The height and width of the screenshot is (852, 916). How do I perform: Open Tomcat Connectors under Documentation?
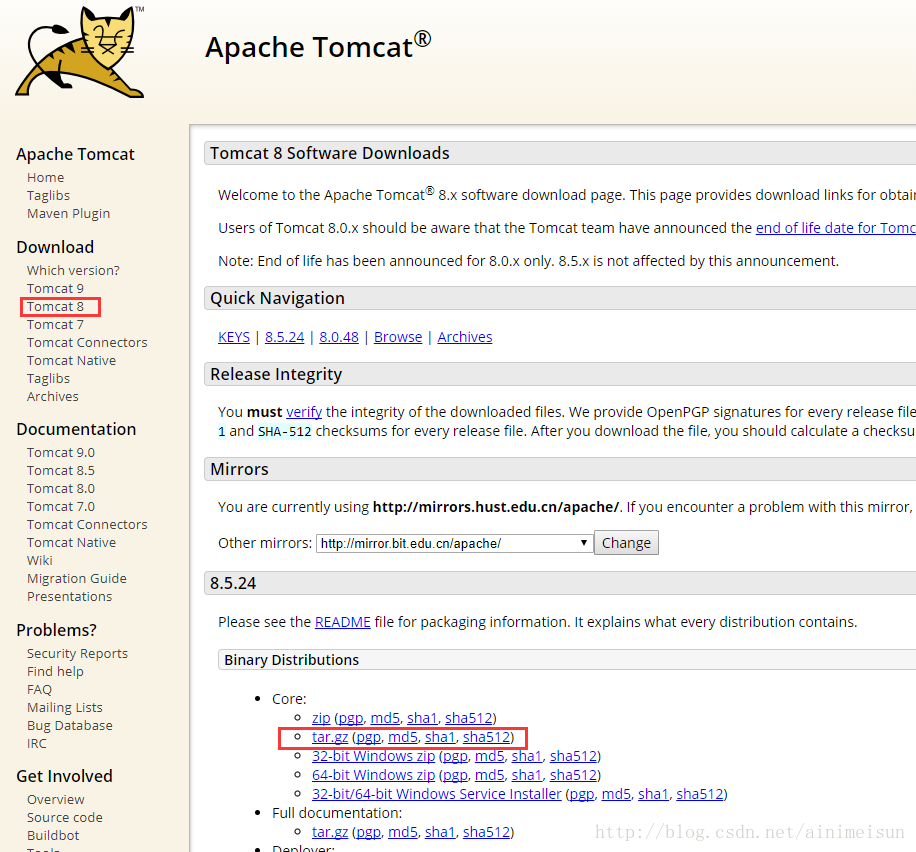(87, 525)
